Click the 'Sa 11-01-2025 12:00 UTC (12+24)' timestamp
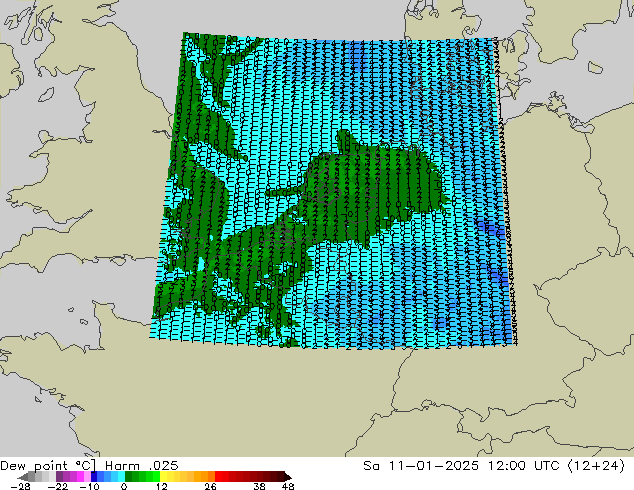The height and width of the screenshot is (490, 634). point(494,466)
